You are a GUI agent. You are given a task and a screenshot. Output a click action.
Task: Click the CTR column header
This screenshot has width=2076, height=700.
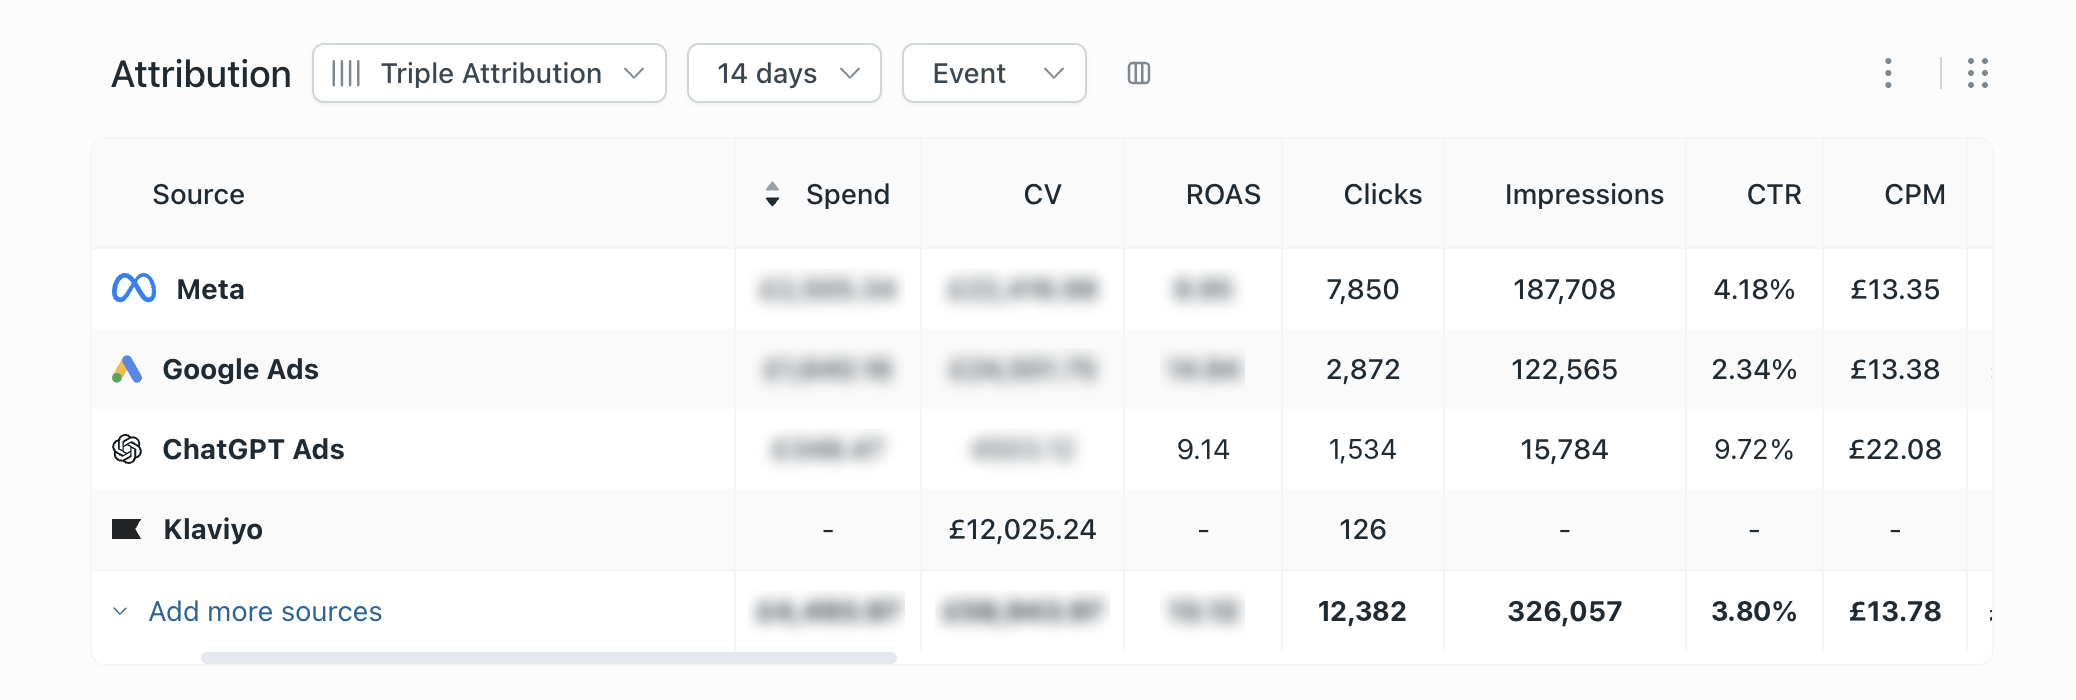[1774, 194]
